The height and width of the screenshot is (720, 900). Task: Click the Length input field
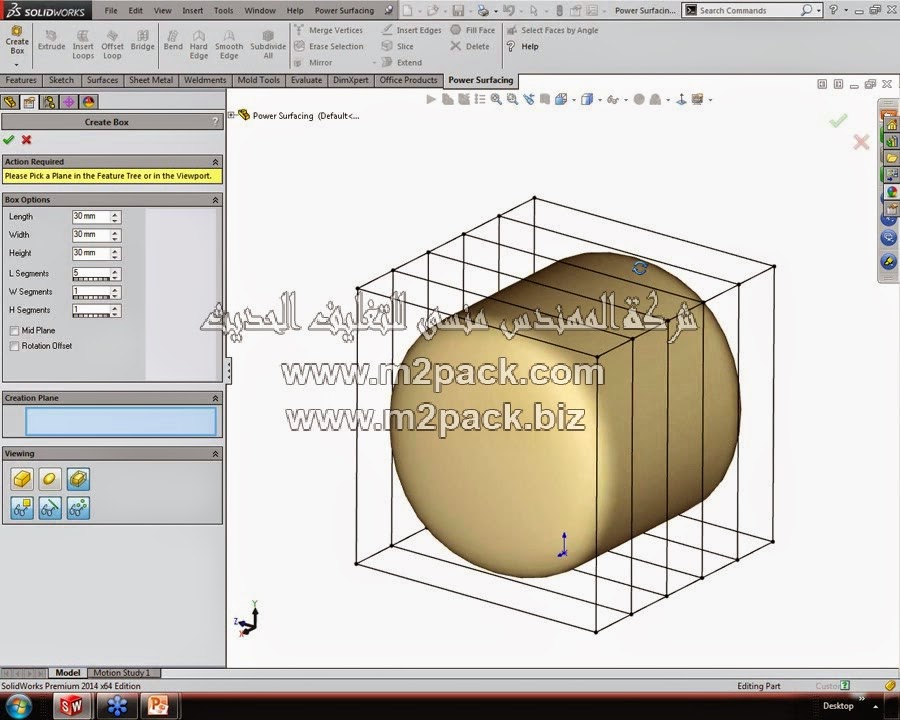pos(91,216)
